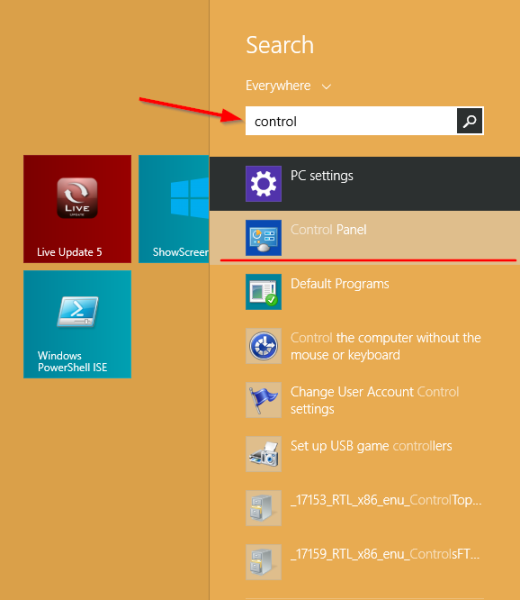The height and width of the screenshot is (600, 520).
Task: Open Change User Account Control settings result
Action: pyautogui.click(x=365, y=400)
